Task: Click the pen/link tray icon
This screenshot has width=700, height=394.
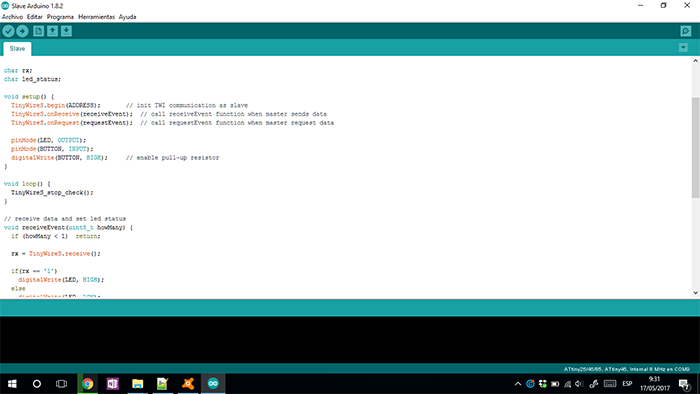Action: pyautogui.click(x=594, y=384)
